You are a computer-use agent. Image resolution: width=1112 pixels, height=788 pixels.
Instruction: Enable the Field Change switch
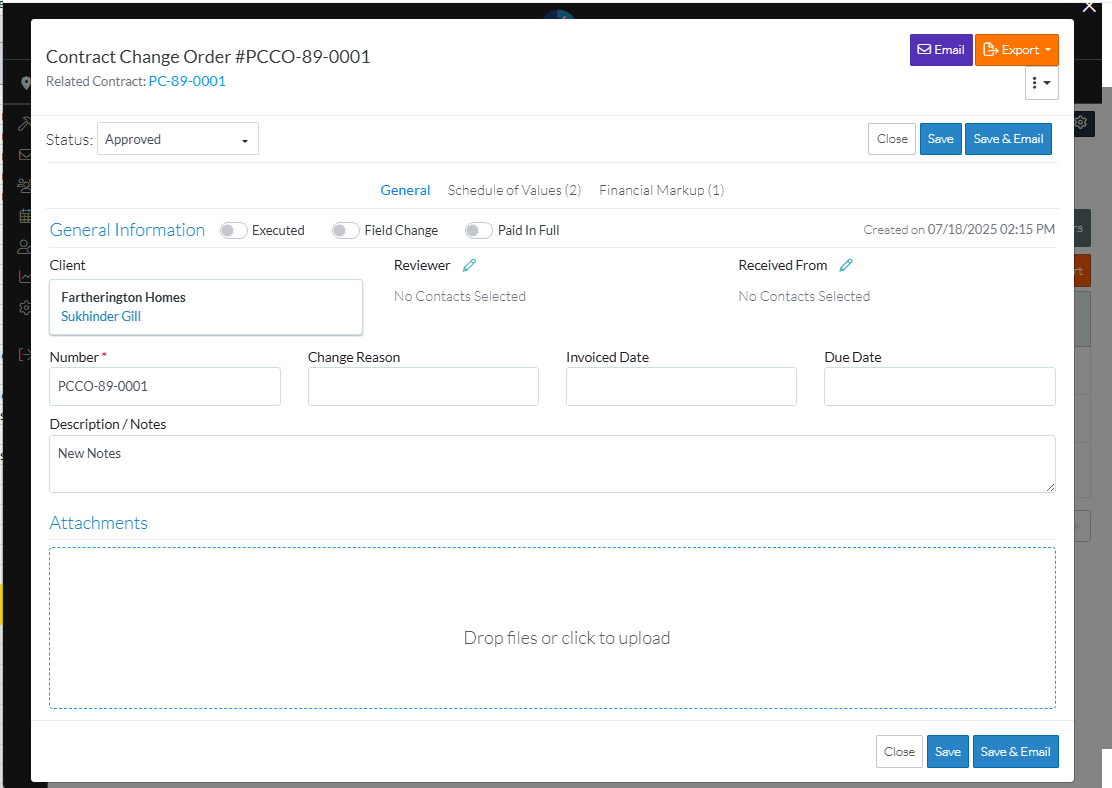tap(346, 231)
